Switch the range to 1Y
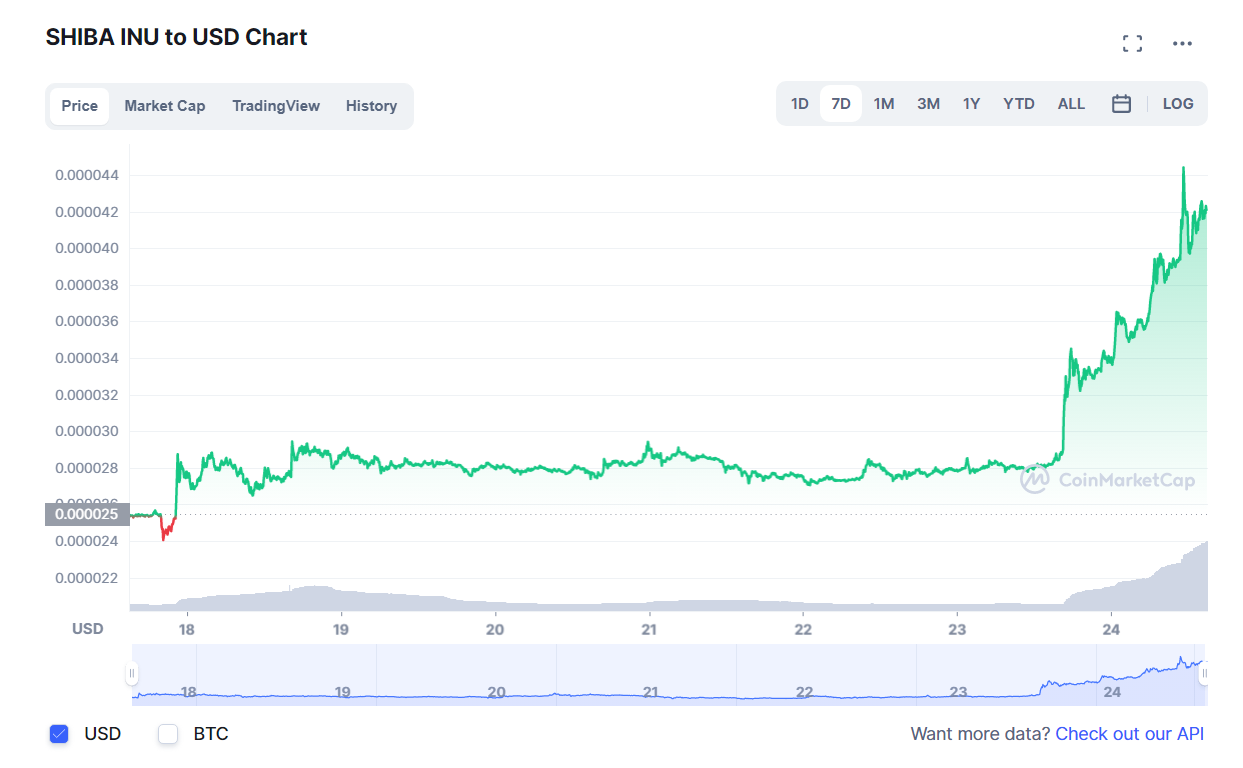Screen dimensions: 1243x768 972,104
